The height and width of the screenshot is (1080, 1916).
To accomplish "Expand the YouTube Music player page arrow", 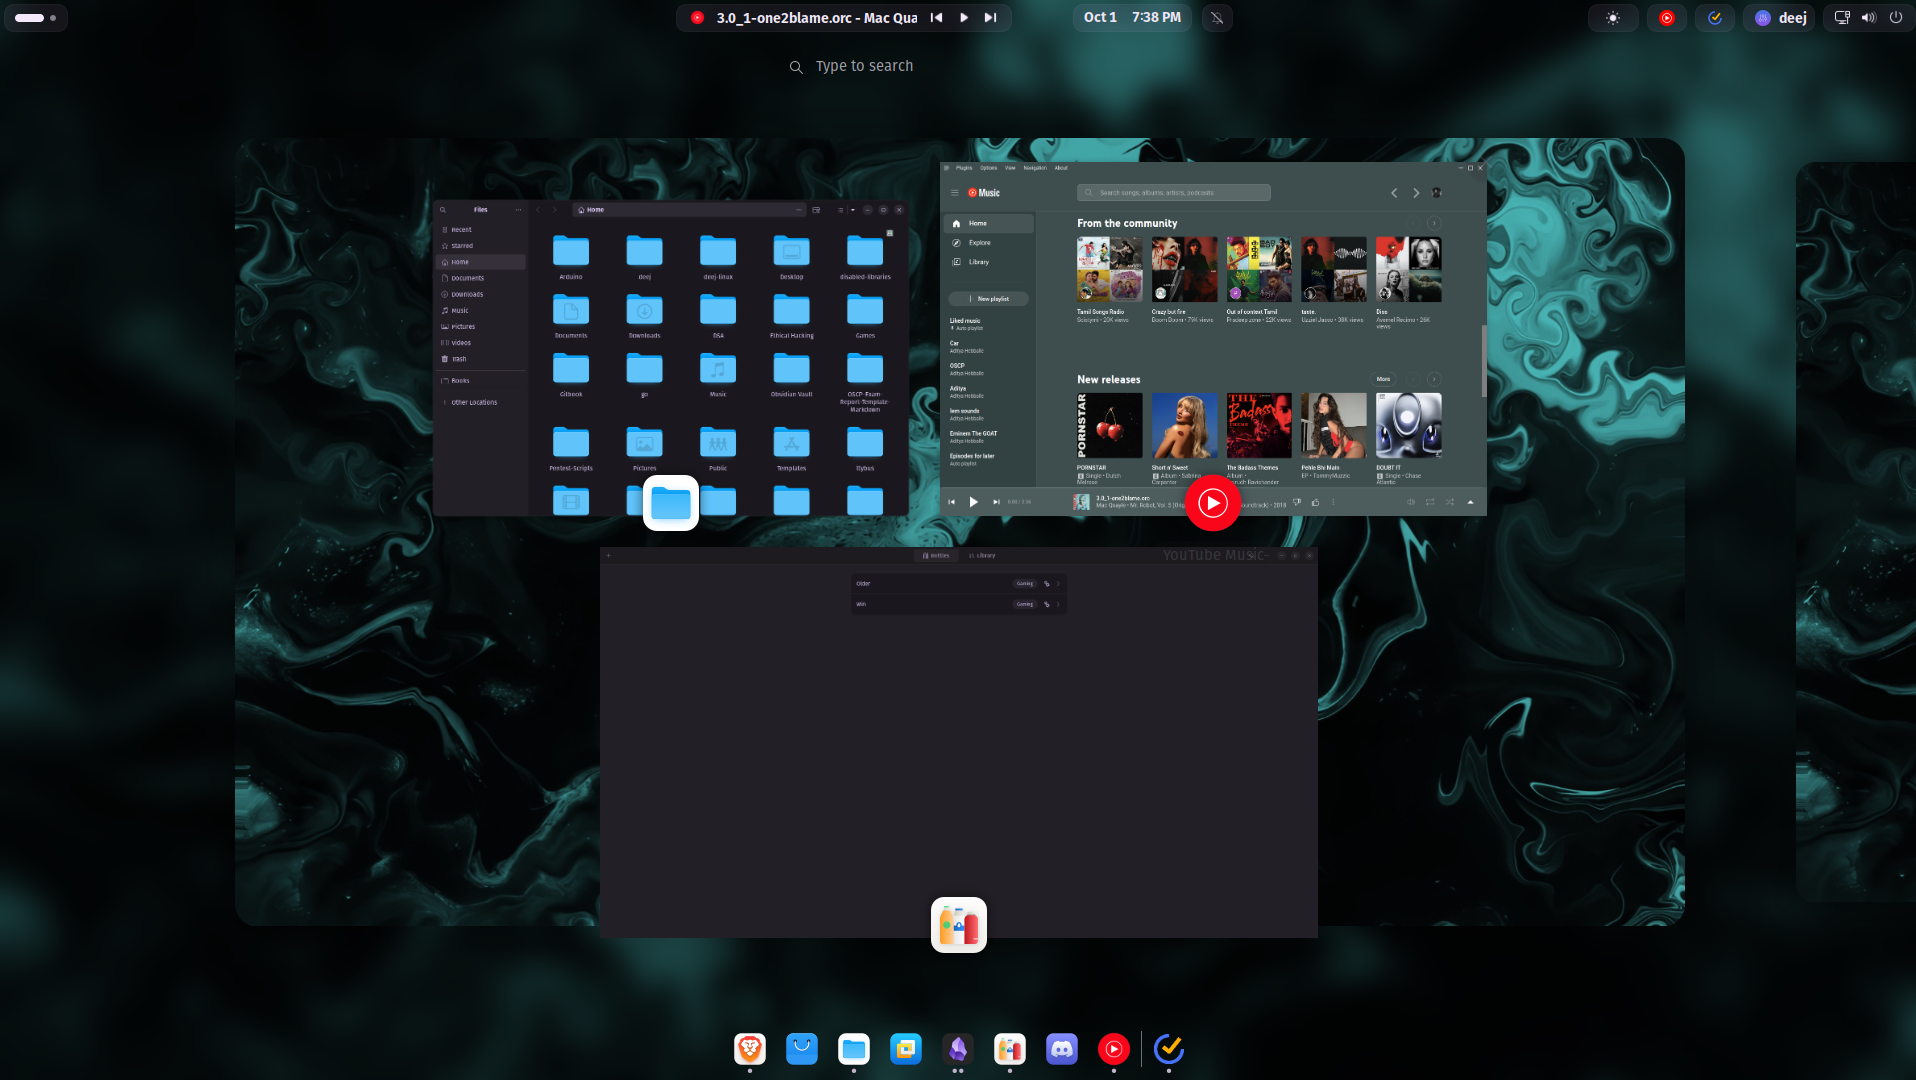I will (1470, 502).
